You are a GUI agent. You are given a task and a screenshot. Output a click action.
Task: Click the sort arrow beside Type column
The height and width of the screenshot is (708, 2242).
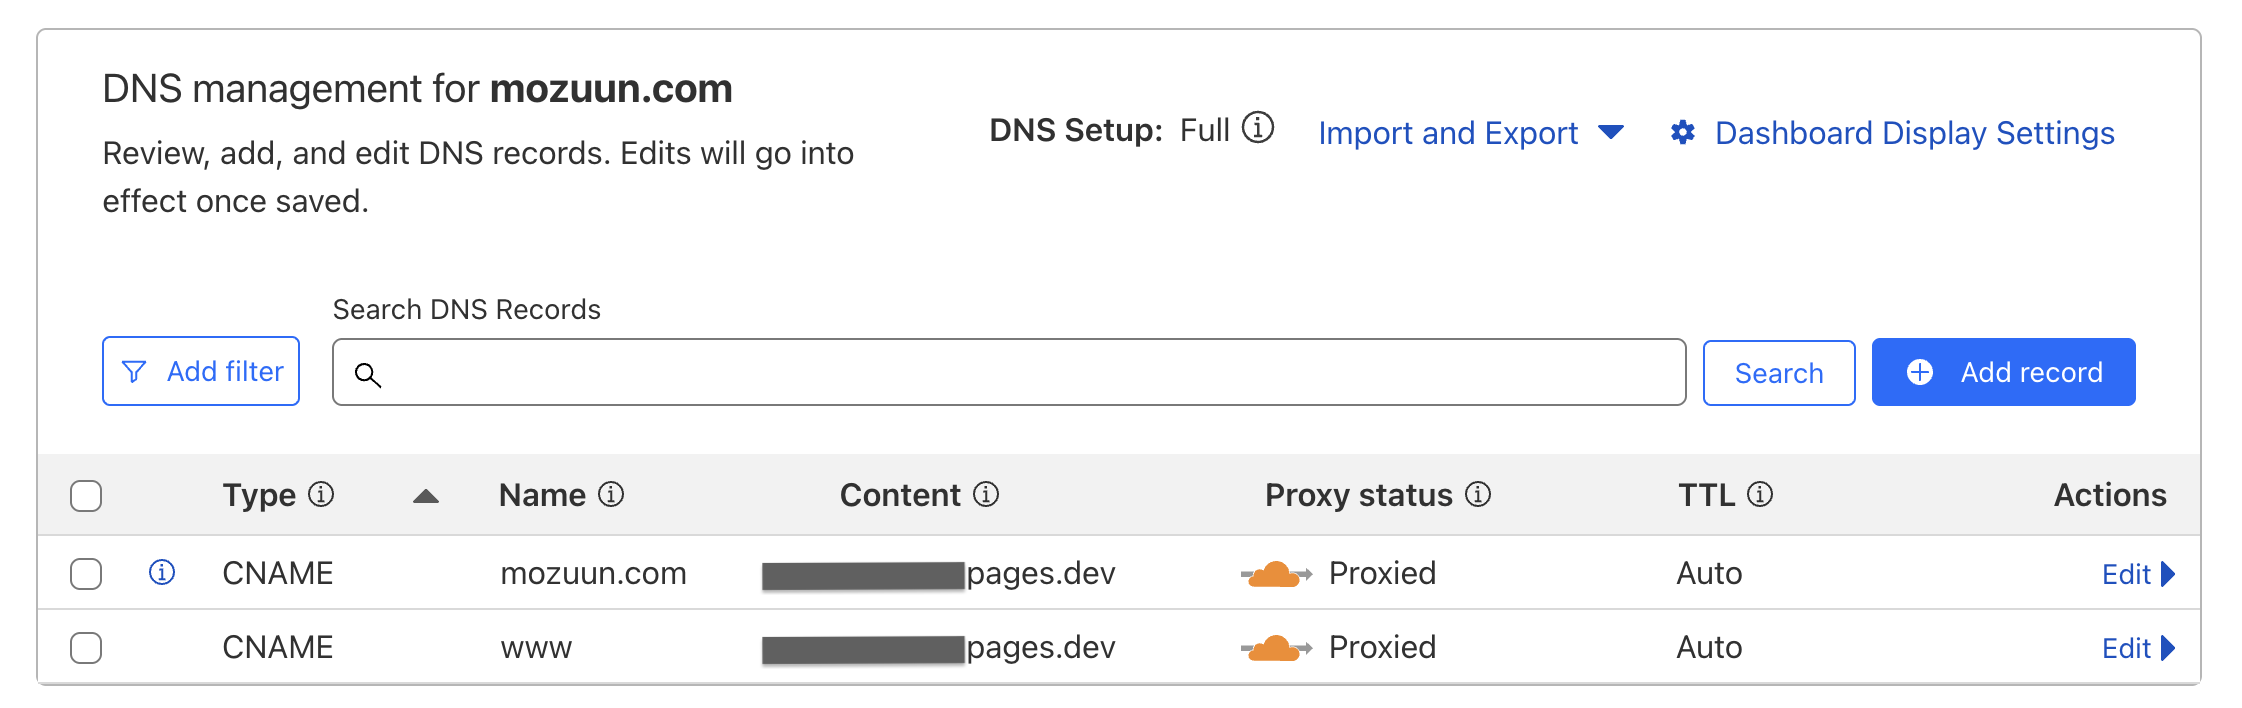click(x=426, y=496)
